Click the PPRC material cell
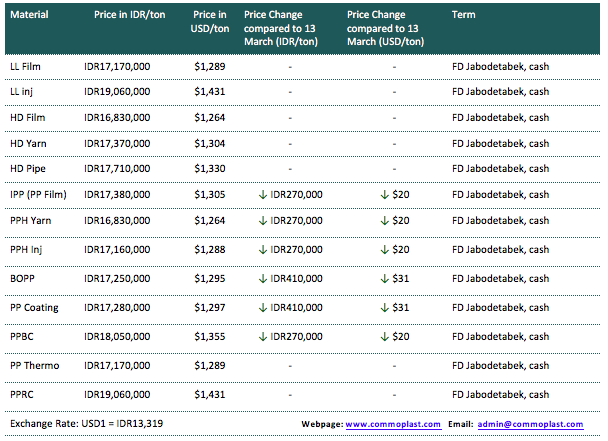 (x=24, y=395)
